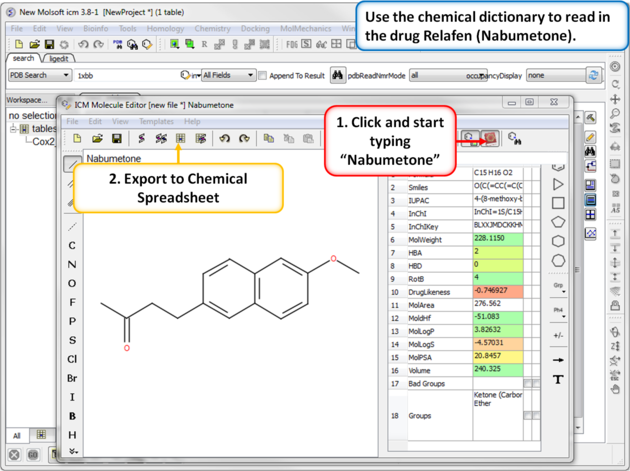This screenshot has width=630, height=471.
Task: Click the PDB search input containing 1xbb
Action: tap(127, 75)
